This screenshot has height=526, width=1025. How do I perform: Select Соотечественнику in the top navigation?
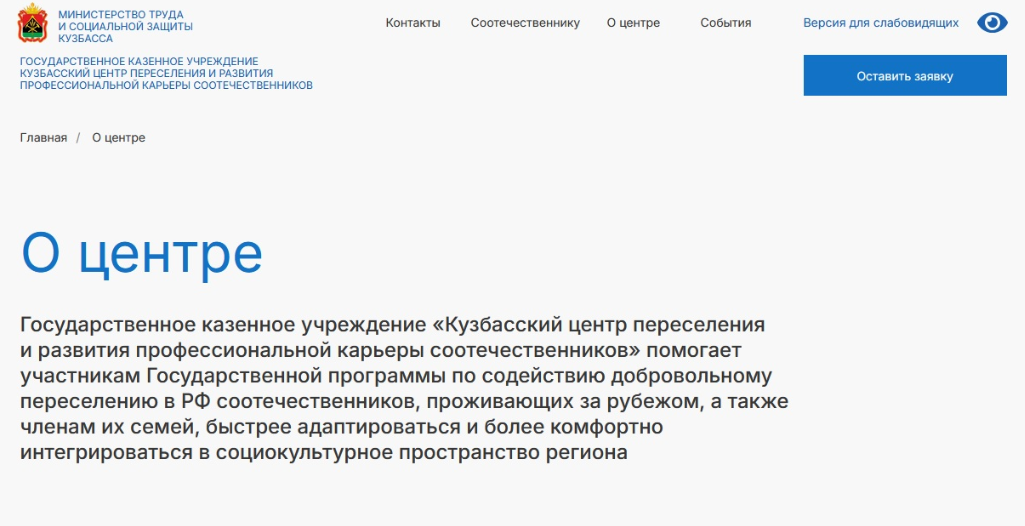pyautogui.click(x=525, y=23)
